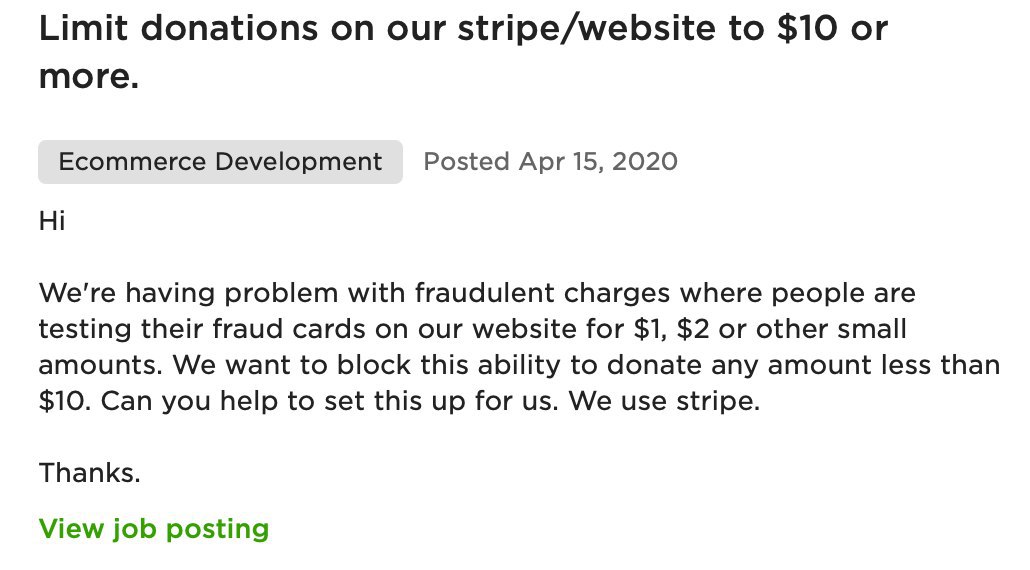The width and height of the screenshot is (1030, 570).
Task: Click '$1,' amount in the description
Action: [x=650, y=329]
